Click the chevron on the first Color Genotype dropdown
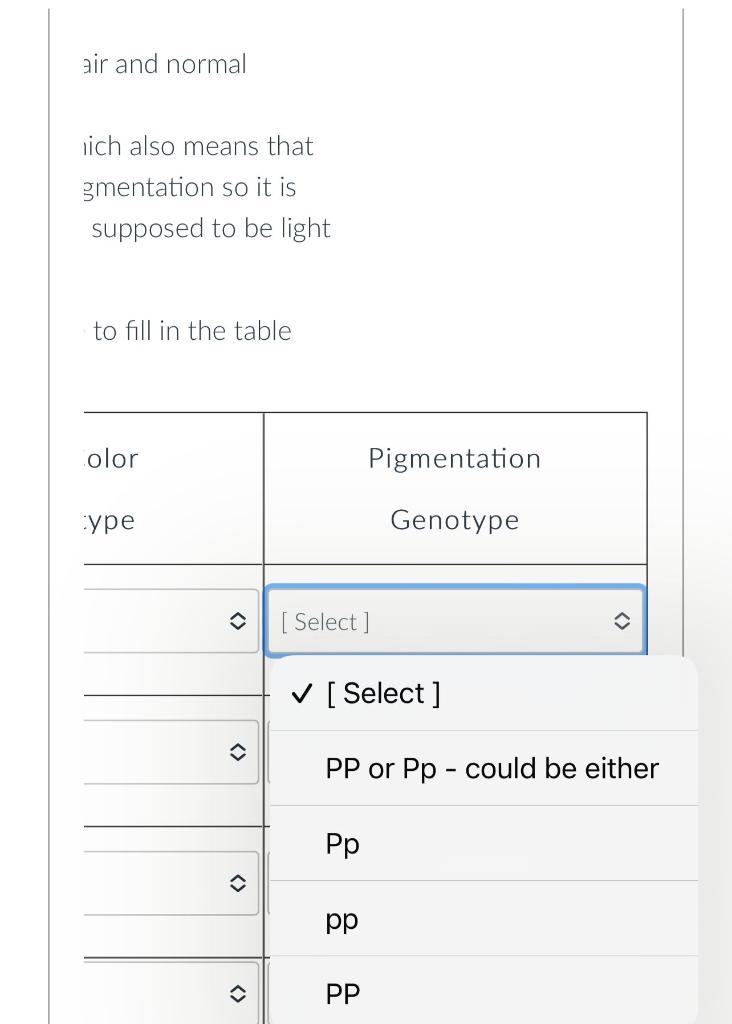The width and height of the screenshot is (732, 1024). click(237, 620)
